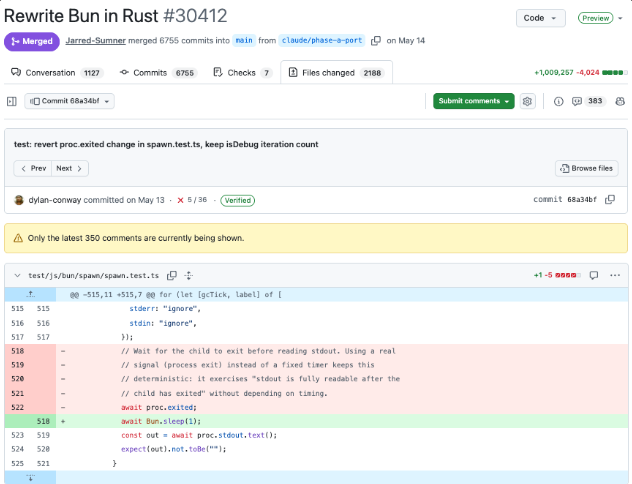Open the Code dropdown
This screenshot has width=632, height=484.
coord(541,18)
